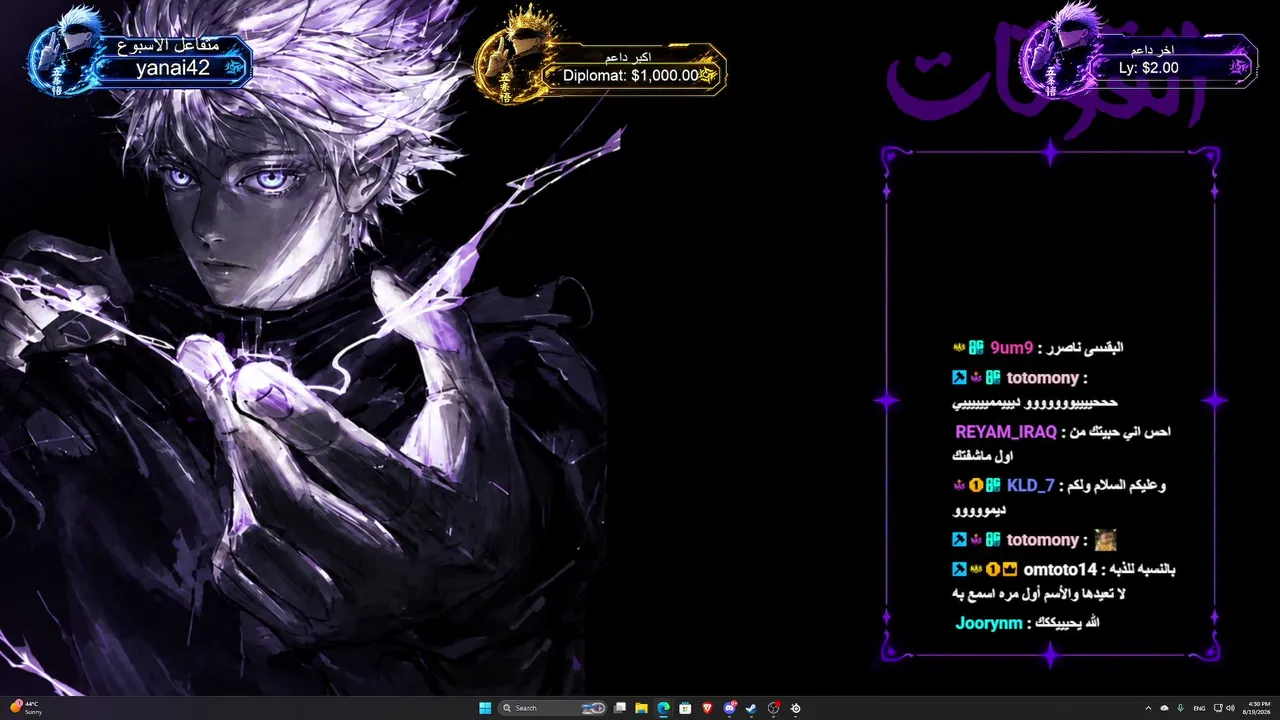Click the microphone tray icon
1280x720 pixels.
click(1180, 708)
